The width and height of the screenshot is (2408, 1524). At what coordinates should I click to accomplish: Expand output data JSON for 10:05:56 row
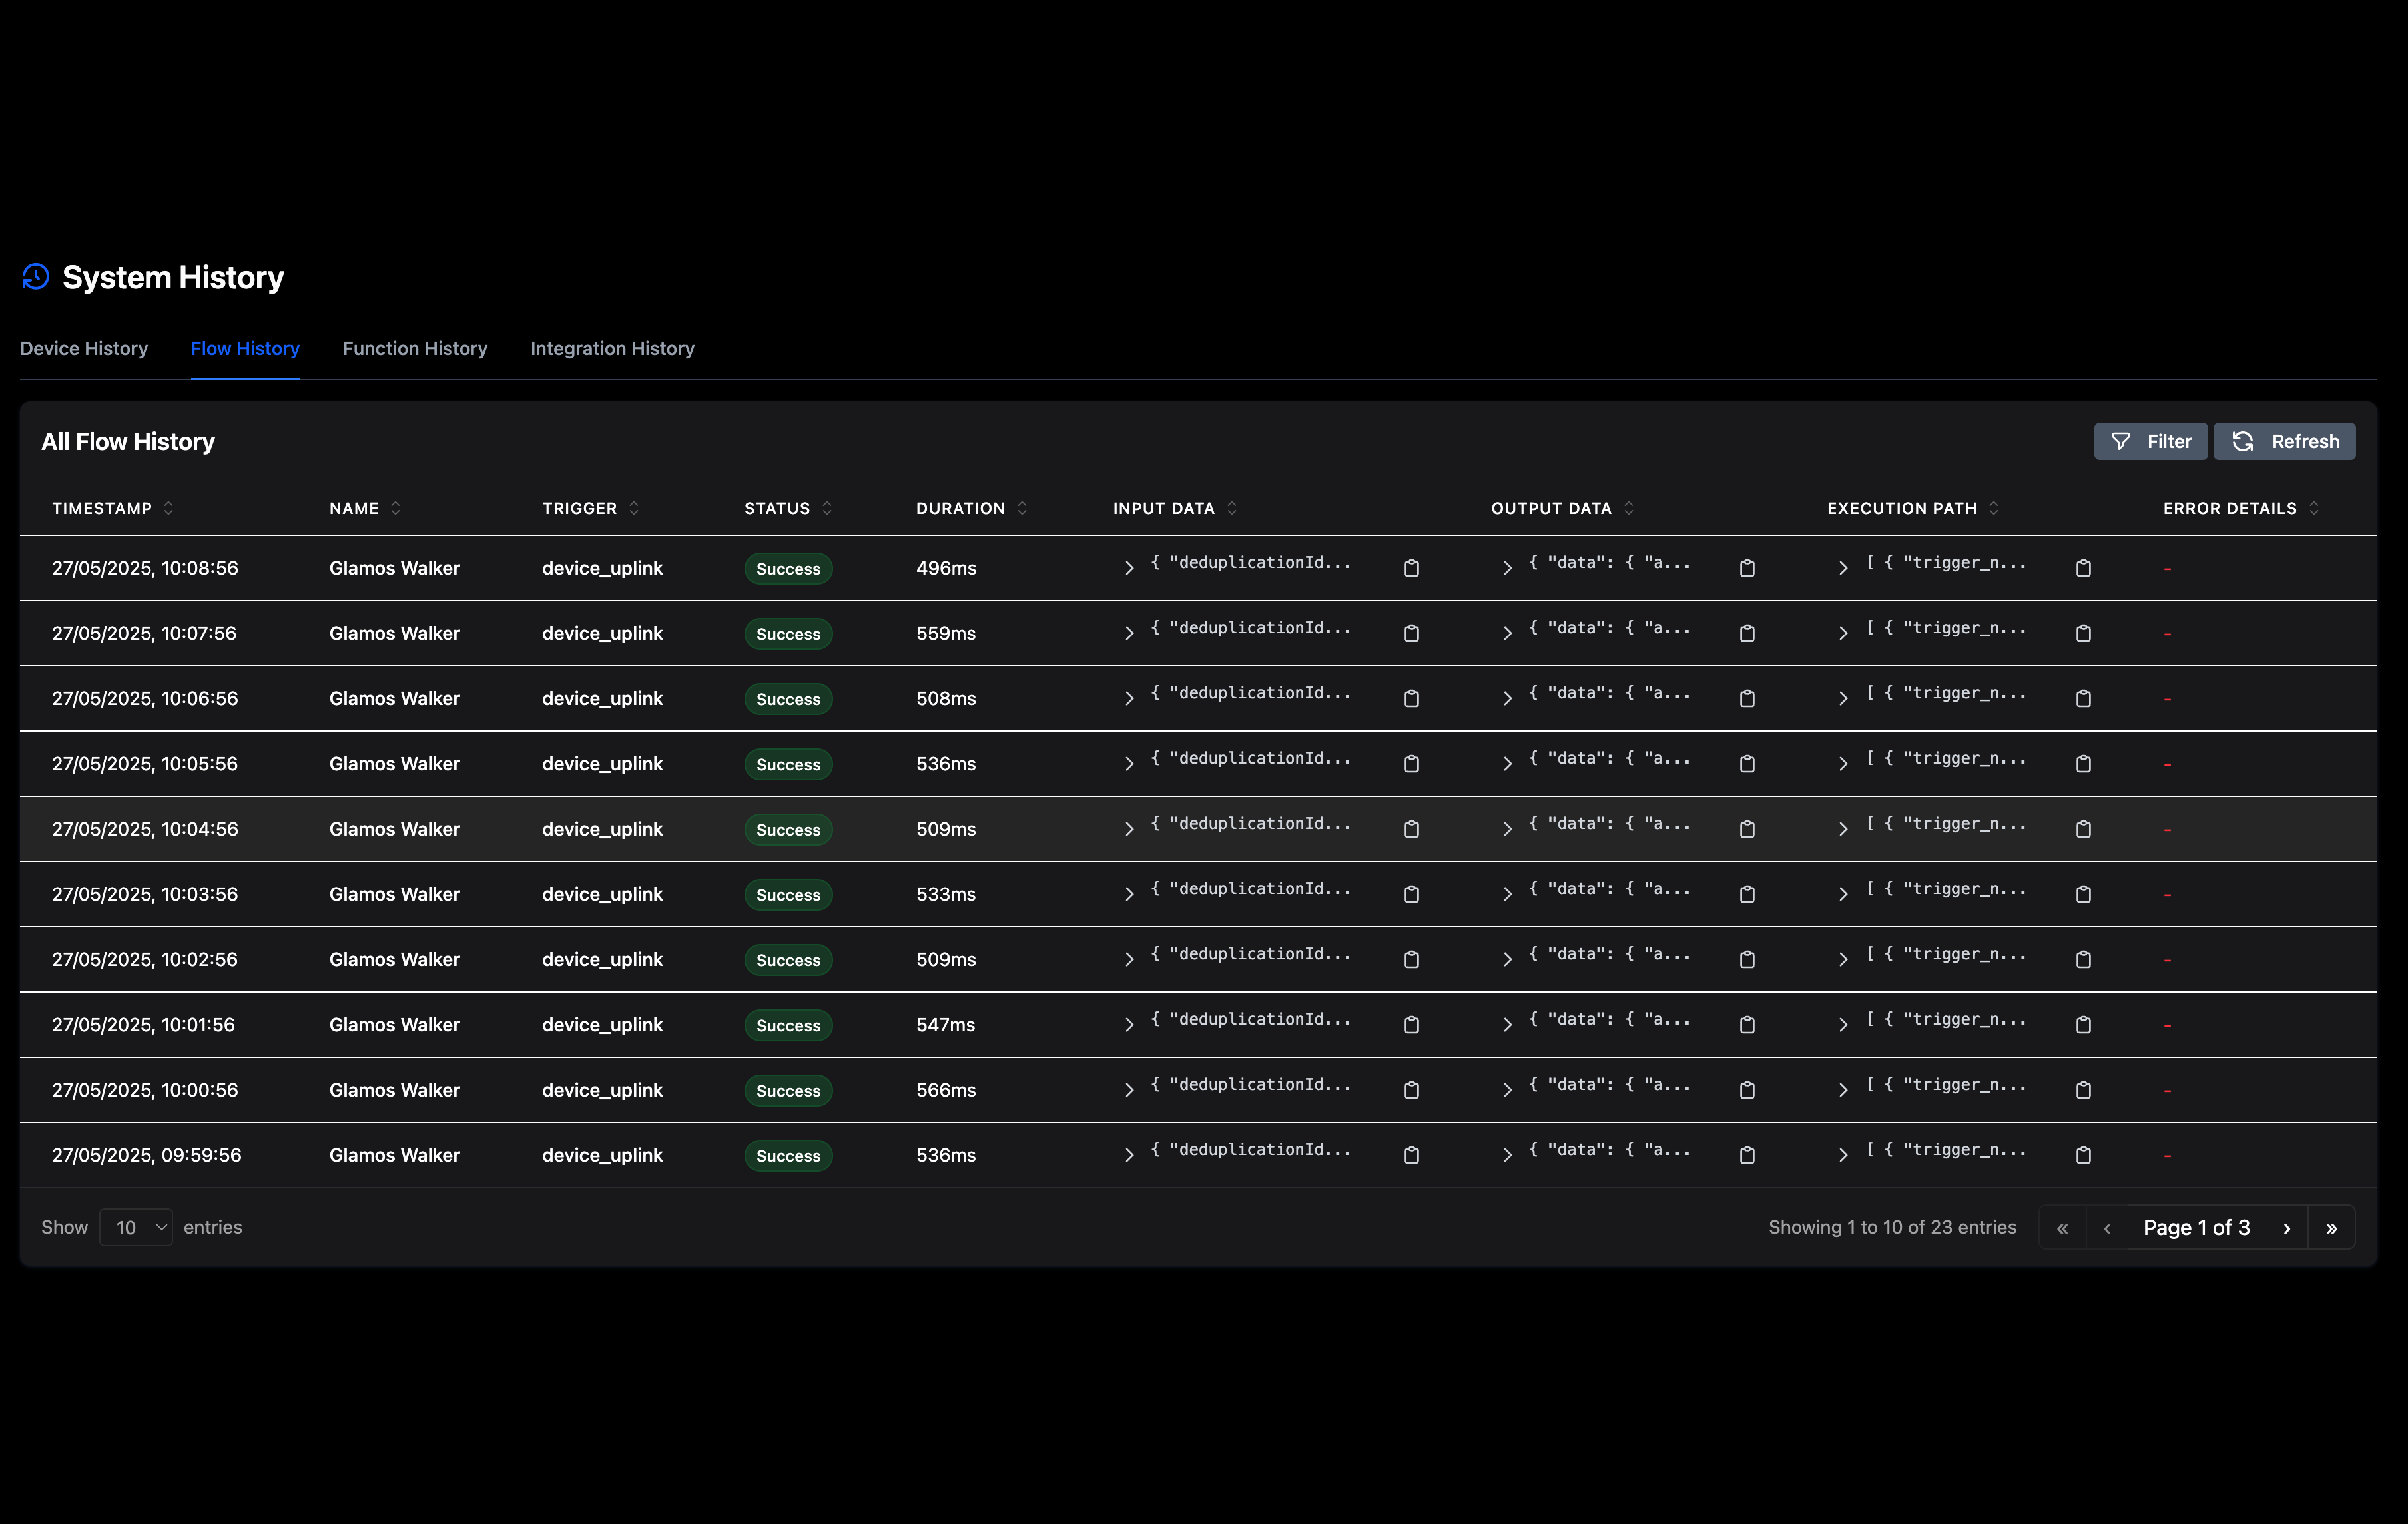pyautogui.click(x=1507, y=763)
